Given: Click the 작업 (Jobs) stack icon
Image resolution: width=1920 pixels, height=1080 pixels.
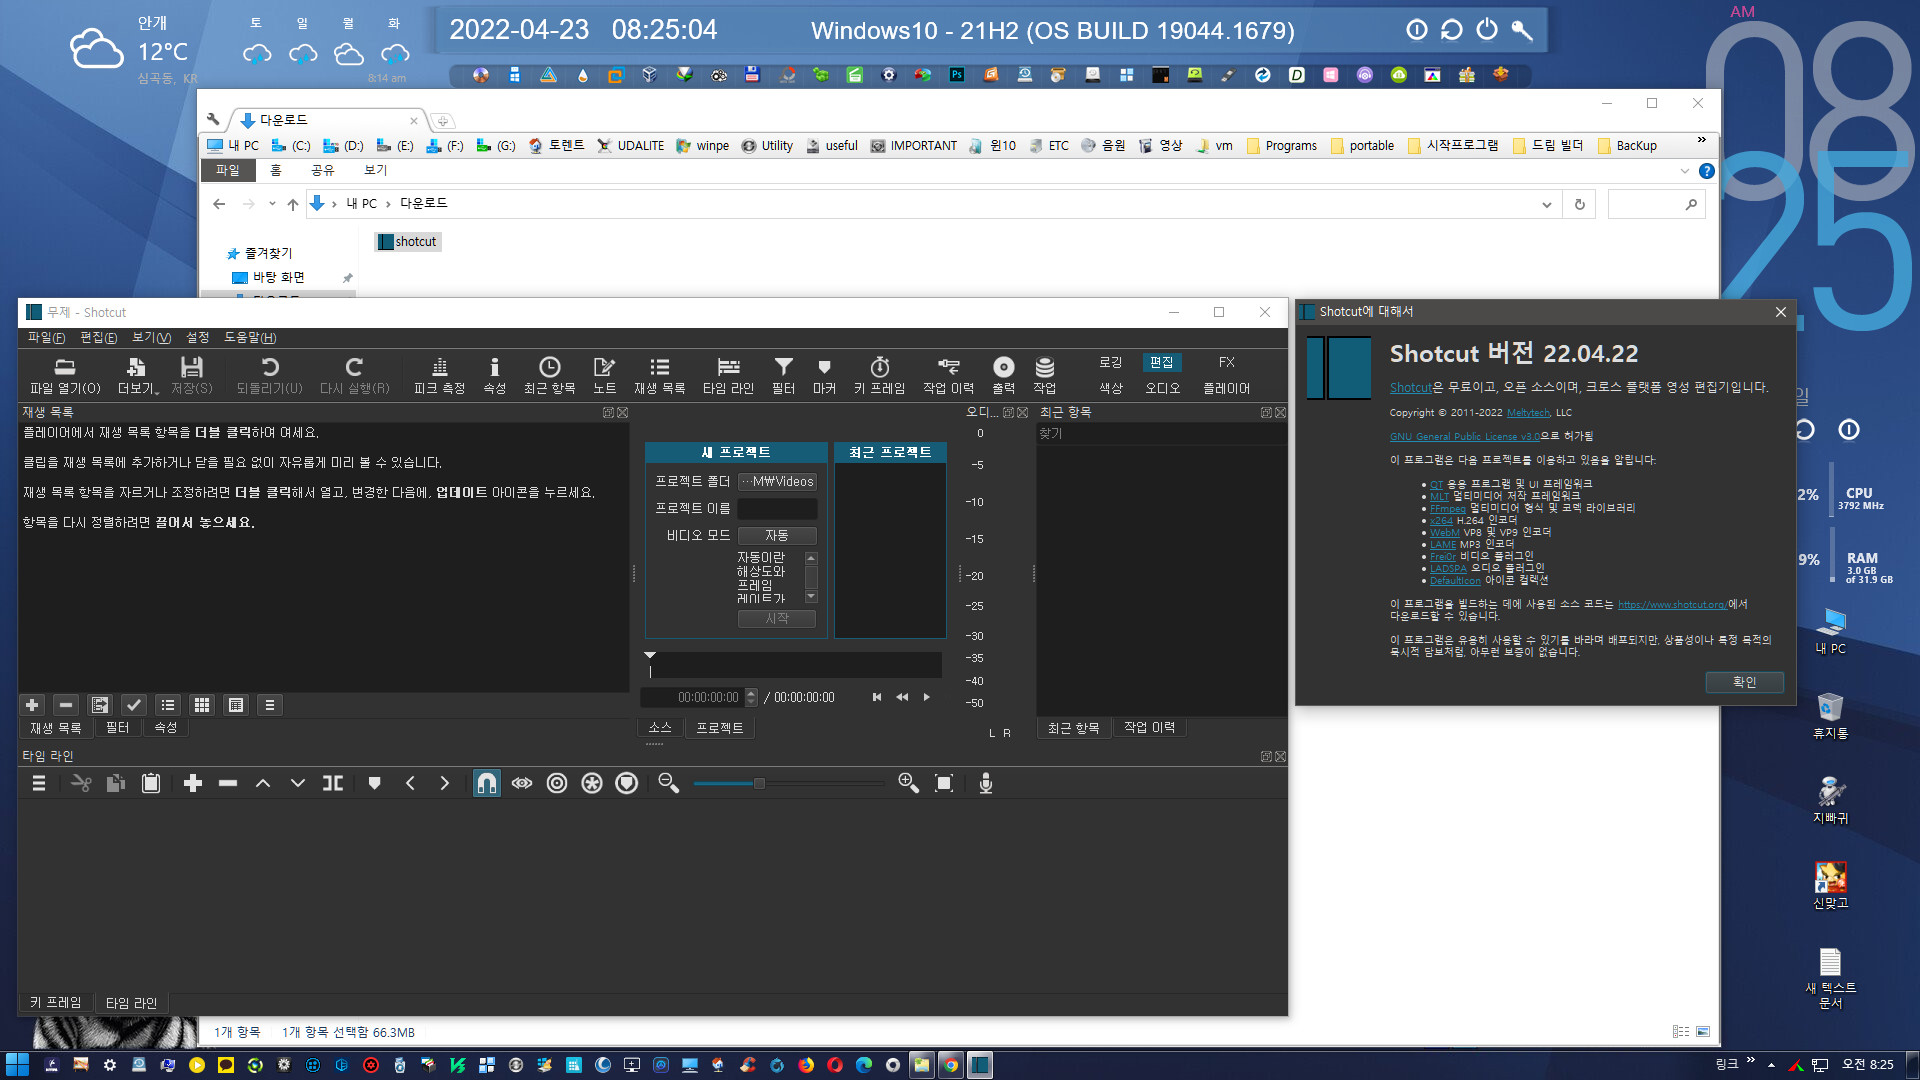Looking at the screenshot, I should coord(1044,375).
